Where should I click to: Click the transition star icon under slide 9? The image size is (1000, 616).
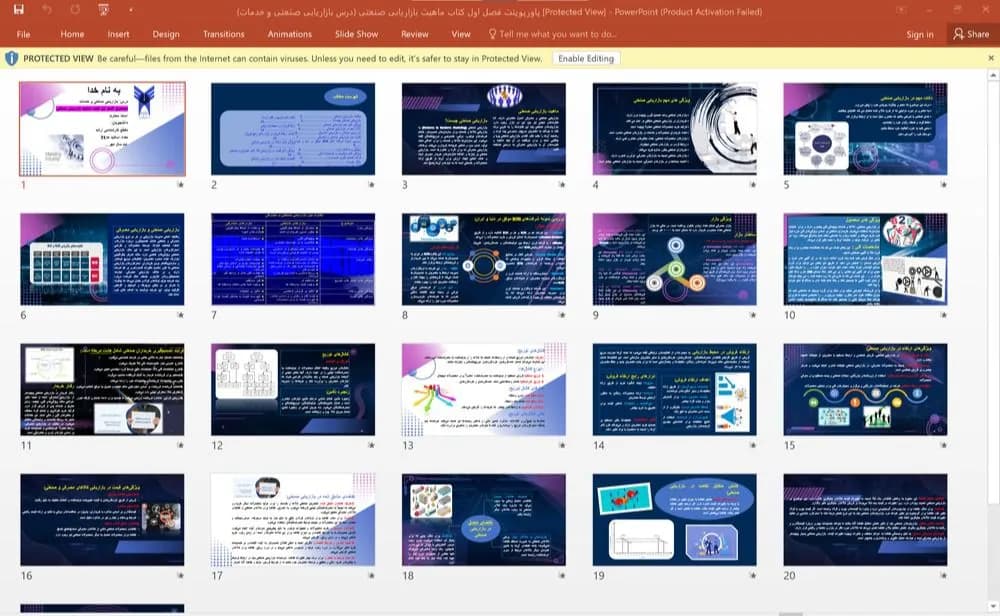point(753,315)
